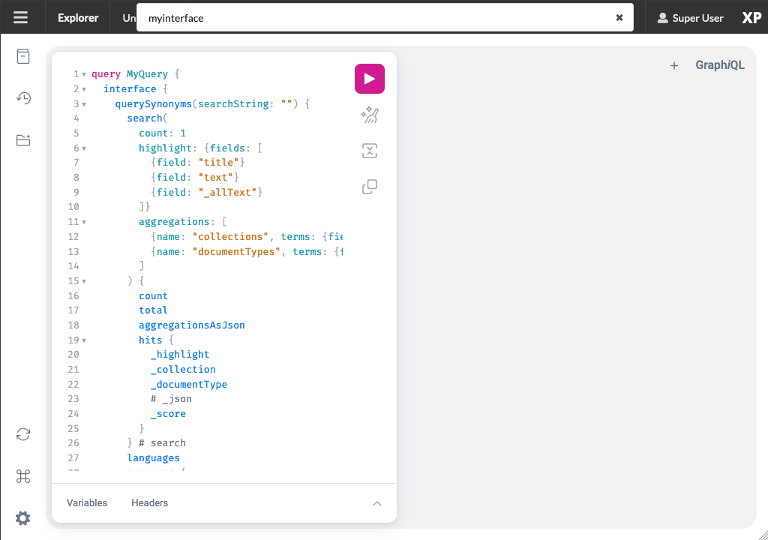Click the XP logo
This screenshot has height=540, width=768.
tap(751, 18)
